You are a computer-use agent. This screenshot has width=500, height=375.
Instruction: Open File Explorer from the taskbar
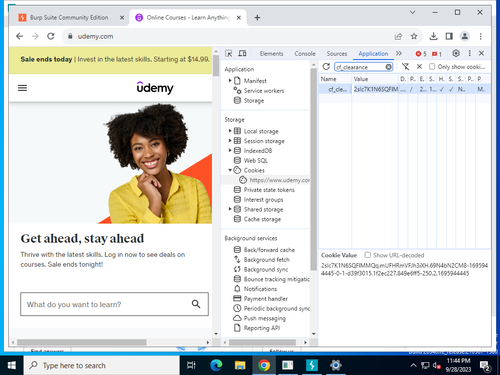coord(240,365)
